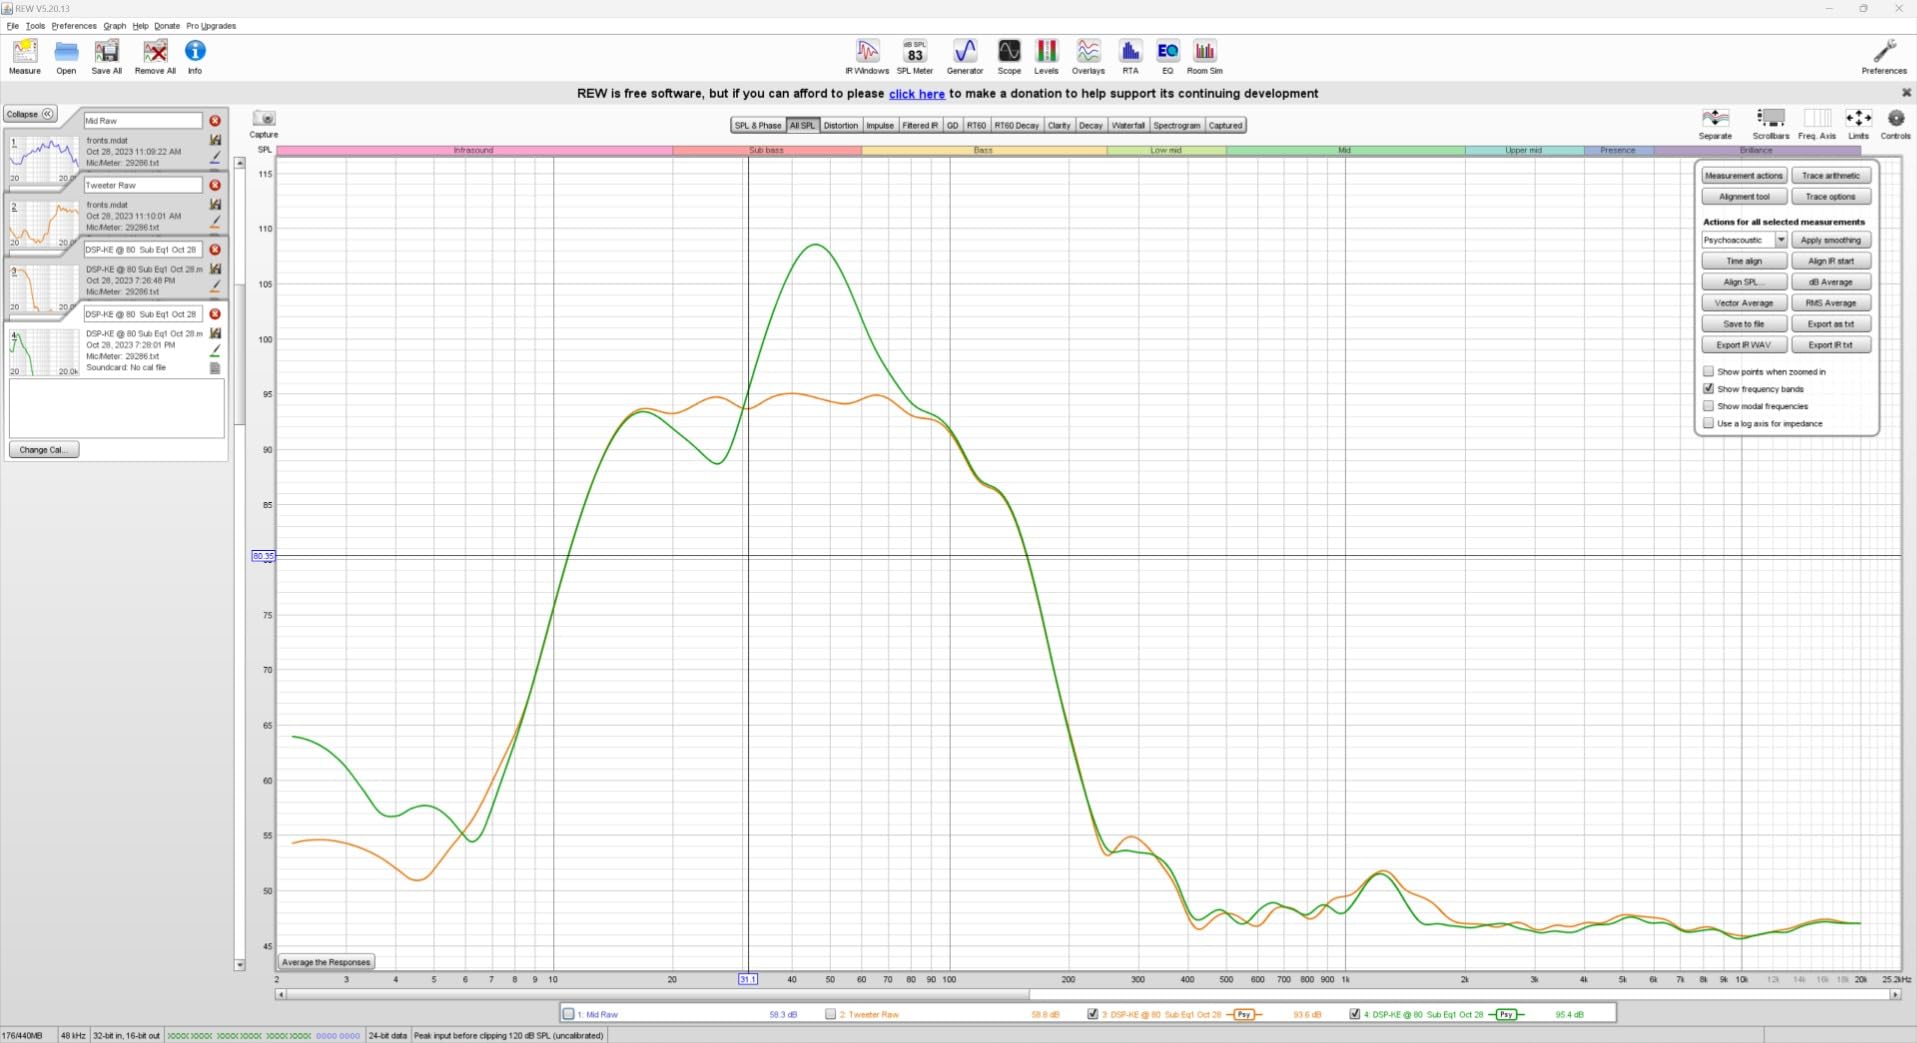Select the Tweeter Raw measurement thumbnail
The image size is (1917, 1043).
[x=44, y=223]
